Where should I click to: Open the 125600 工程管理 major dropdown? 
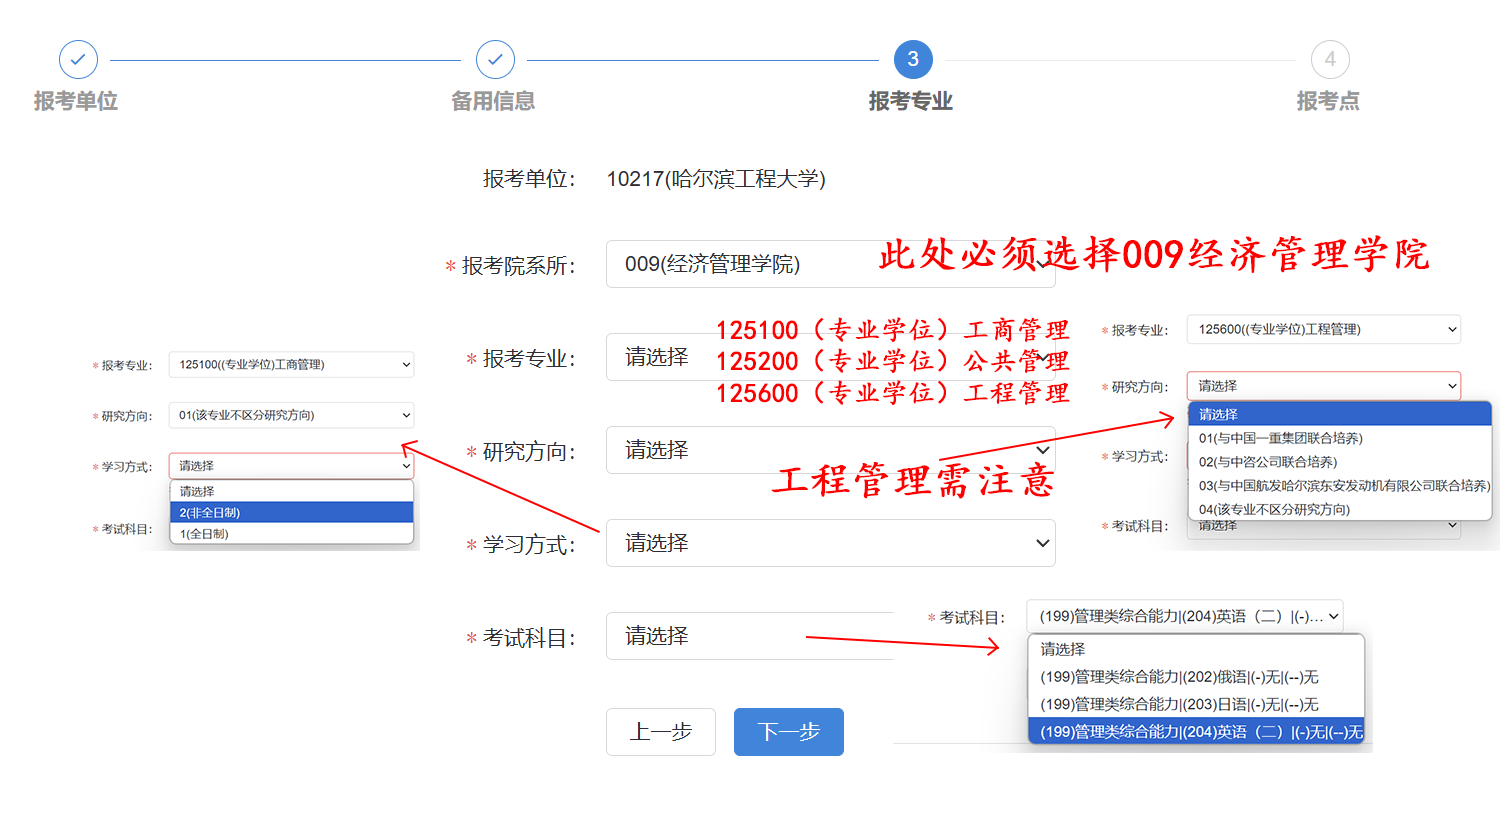(1323, 329)
